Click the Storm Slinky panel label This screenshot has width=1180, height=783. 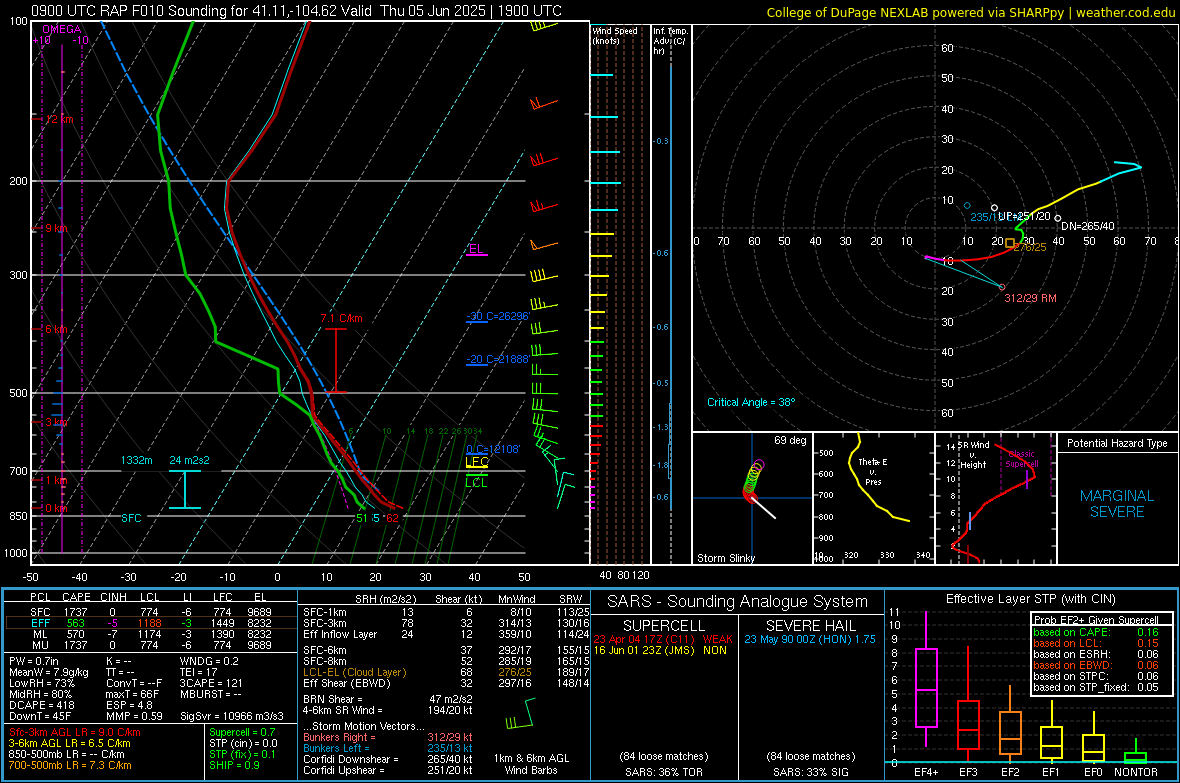(x=725, y=558)
